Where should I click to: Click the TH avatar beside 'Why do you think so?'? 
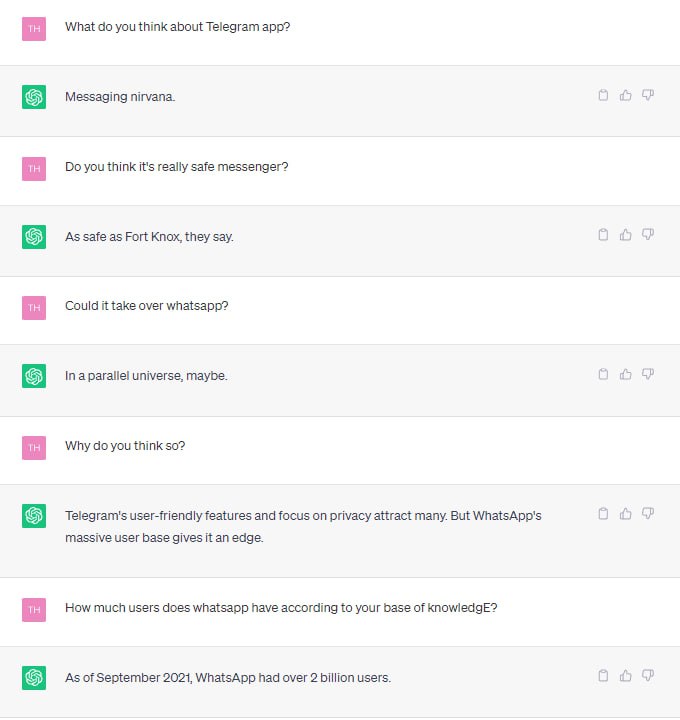point(34,448)
